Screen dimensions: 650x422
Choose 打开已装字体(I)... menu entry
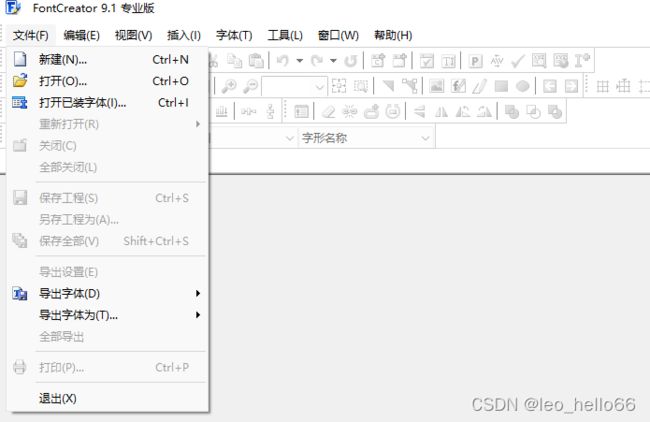click(108, 102)
